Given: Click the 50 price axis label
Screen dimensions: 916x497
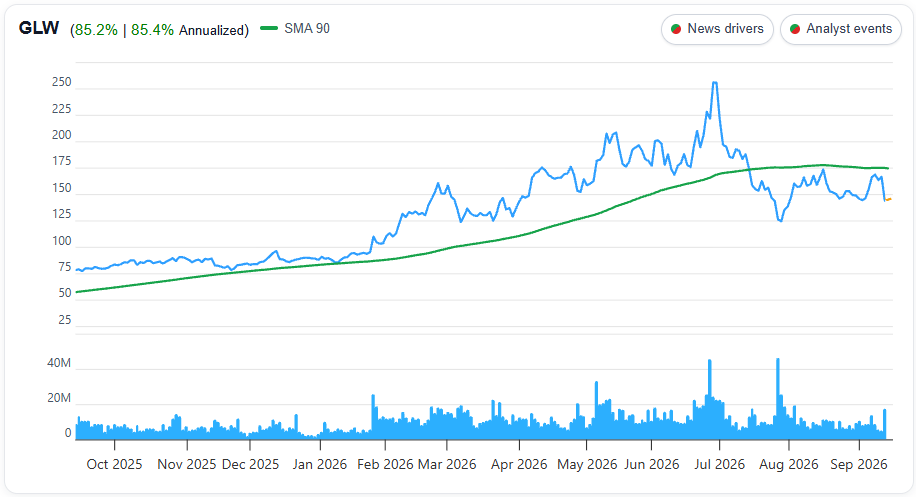Looking at the screenshot, I should click(65, 293).
